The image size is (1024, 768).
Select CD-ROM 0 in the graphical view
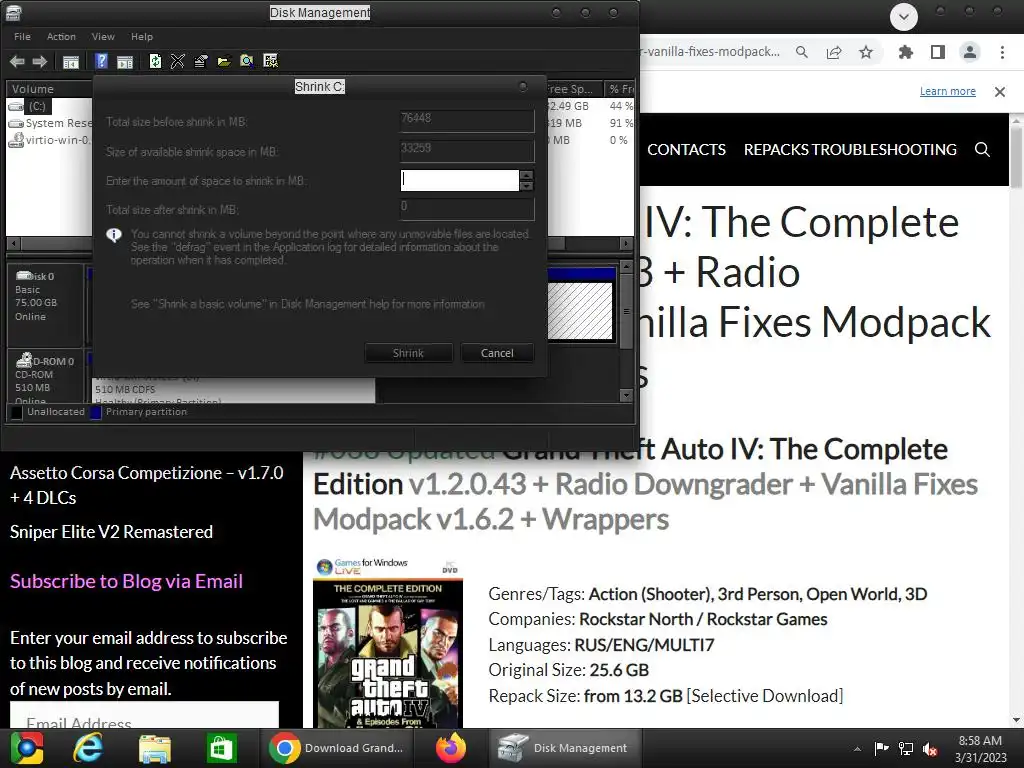coord(45,377)
